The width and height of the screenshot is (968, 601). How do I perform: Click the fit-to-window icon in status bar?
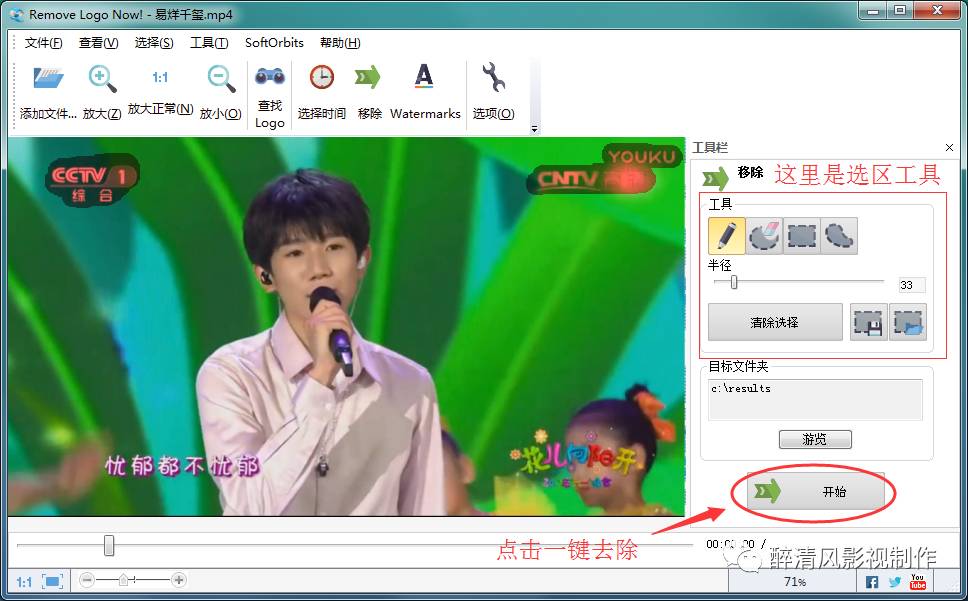pyautogui.click(x=52, y=581)
